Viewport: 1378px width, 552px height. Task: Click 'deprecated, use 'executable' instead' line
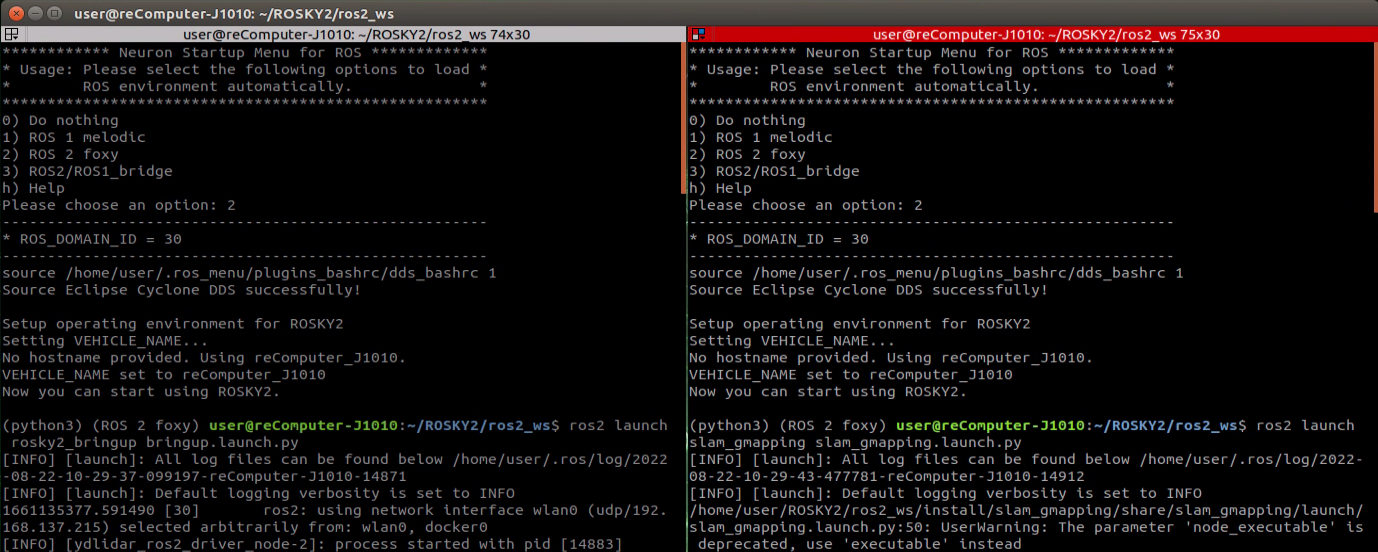(x=860, y=544)
